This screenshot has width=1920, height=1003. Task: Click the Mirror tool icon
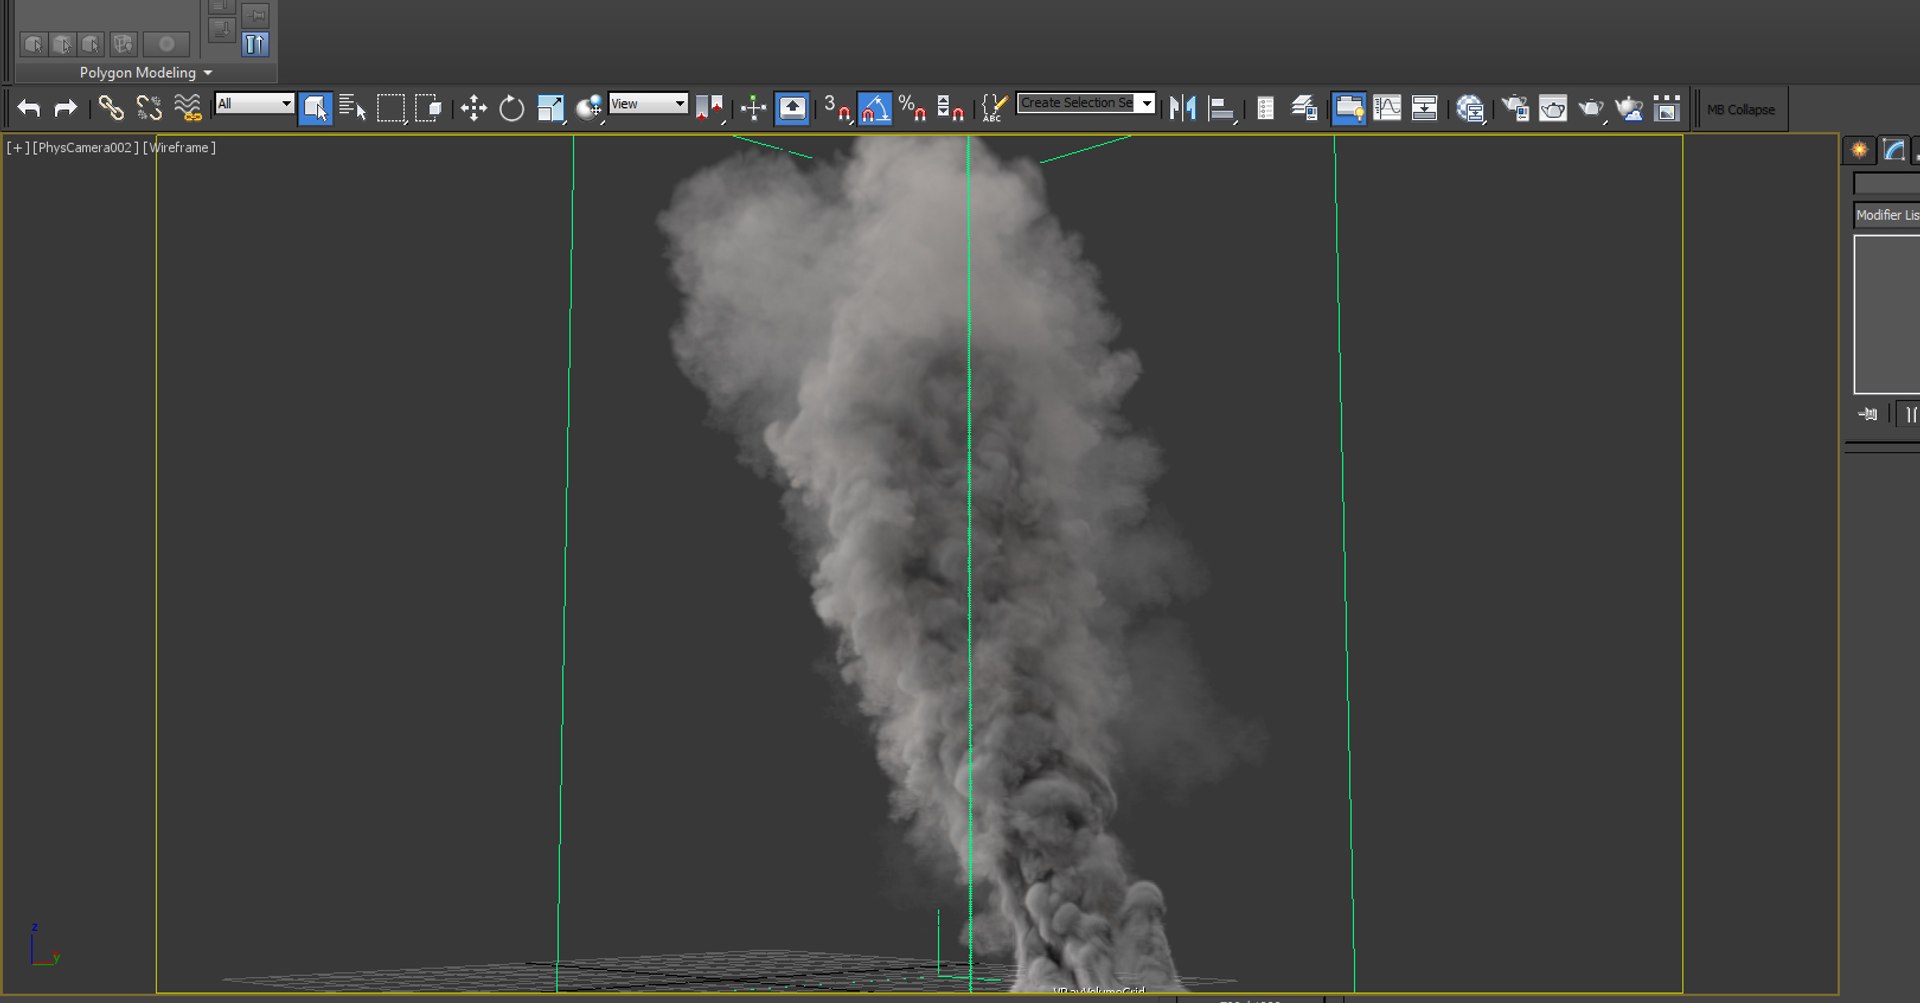click(x=1182, y=108)
